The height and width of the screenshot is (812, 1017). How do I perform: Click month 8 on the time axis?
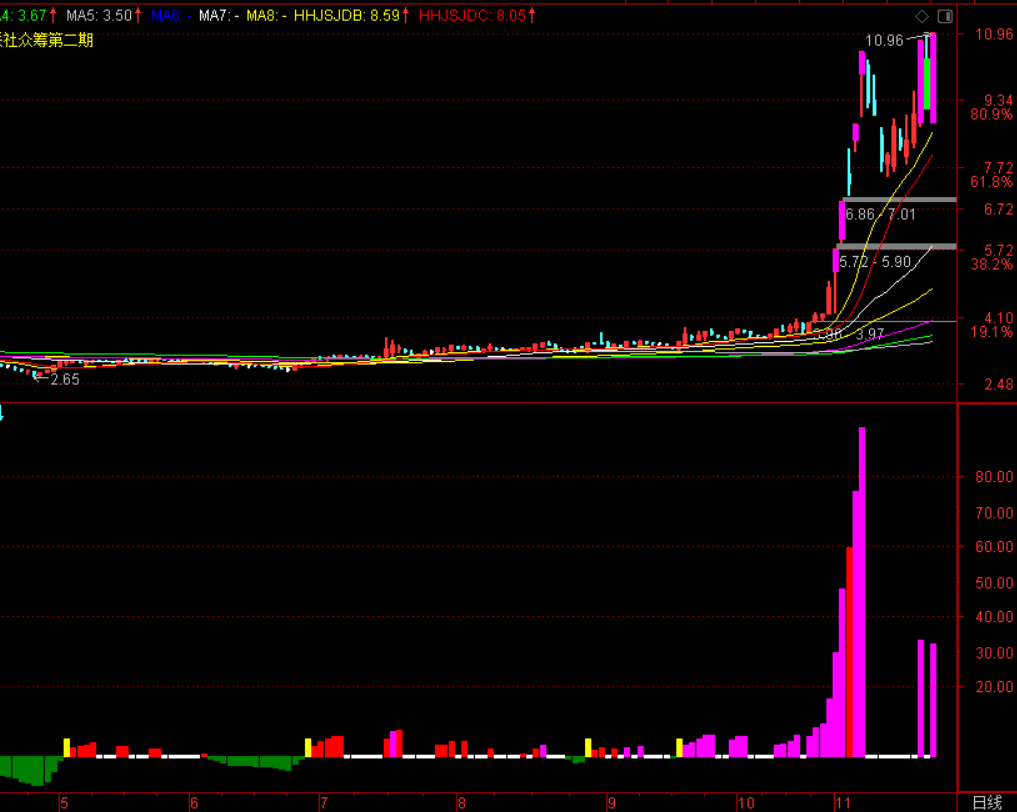[461, 802]
